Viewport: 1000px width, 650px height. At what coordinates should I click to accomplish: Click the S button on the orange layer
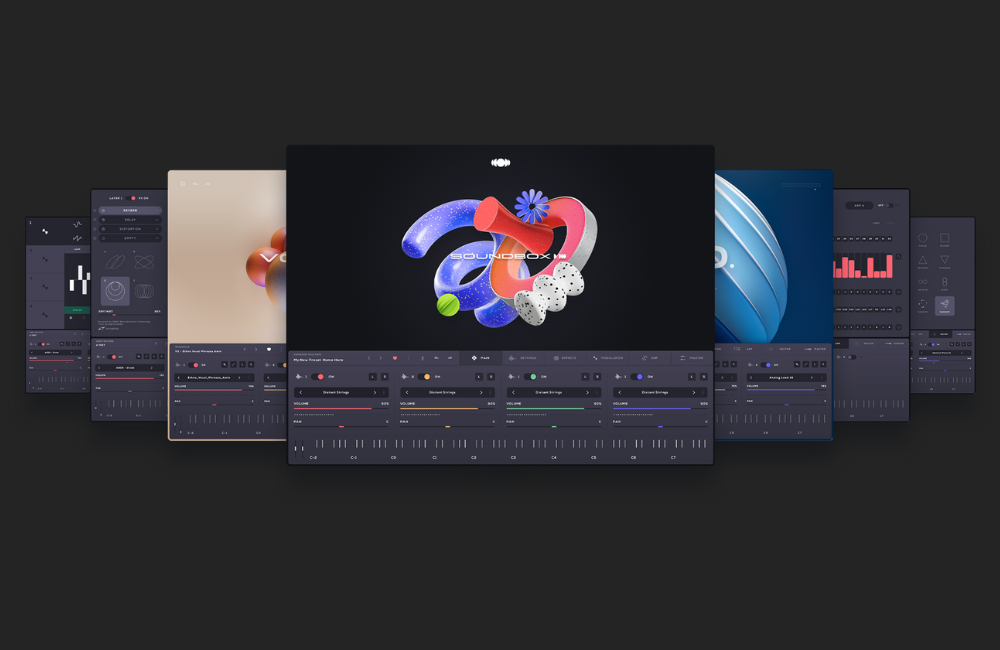click(491, 377)
